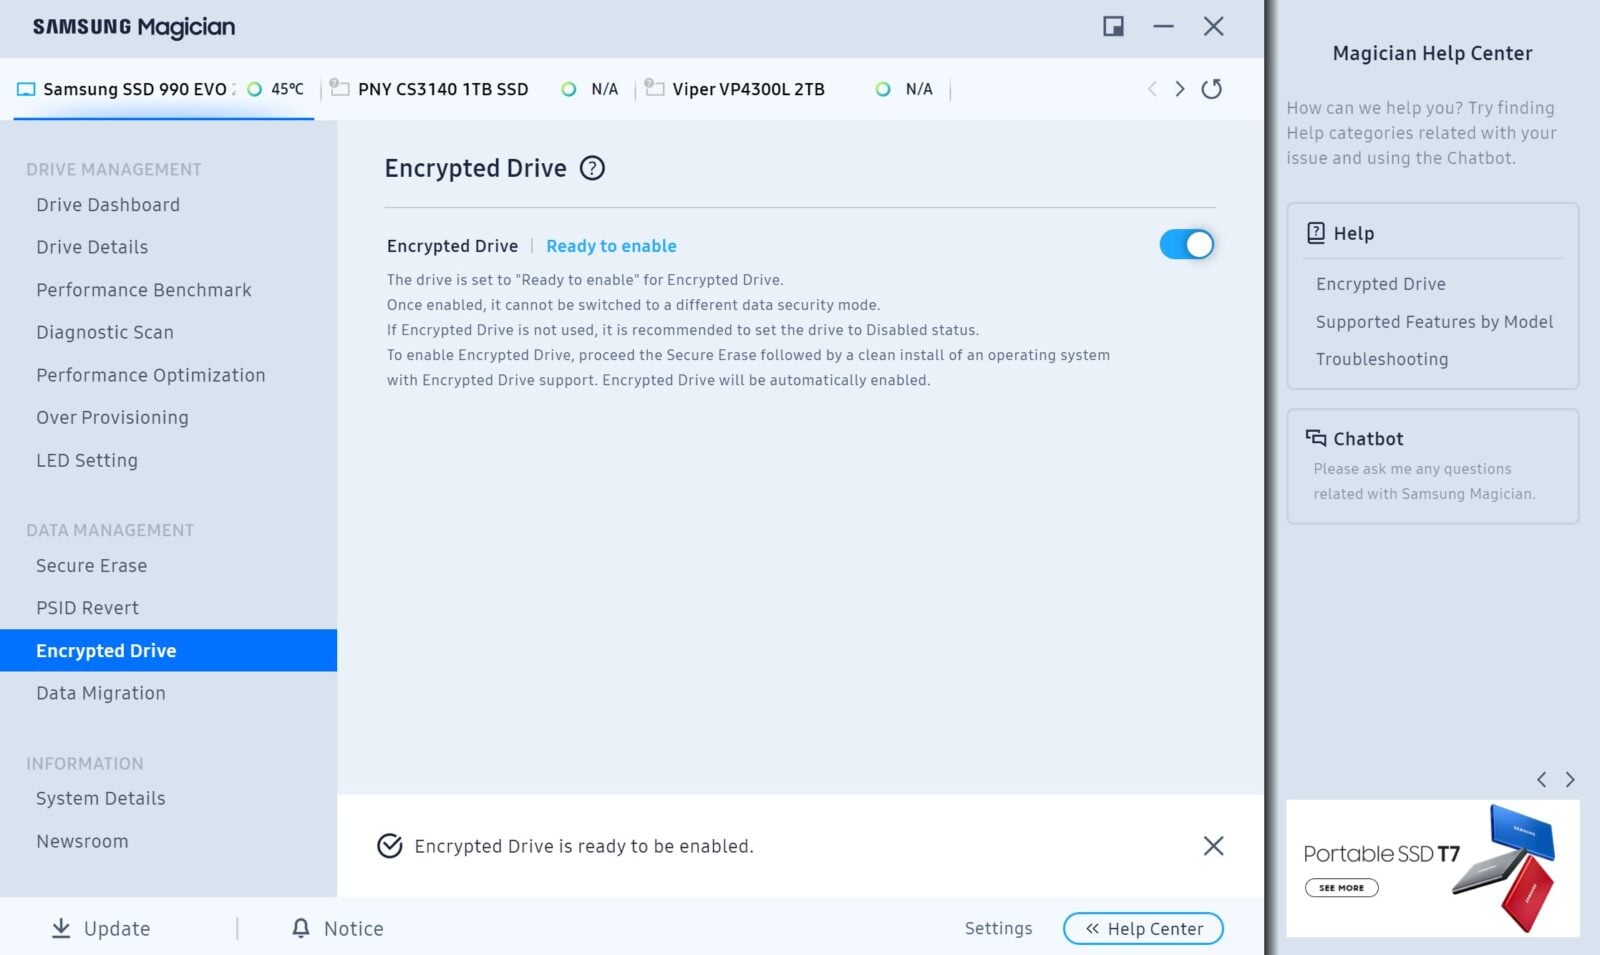Click SEE MORE on Portable SSD T7 ad
Viewport: 1600px width, 955px height.
[1342, 887]
